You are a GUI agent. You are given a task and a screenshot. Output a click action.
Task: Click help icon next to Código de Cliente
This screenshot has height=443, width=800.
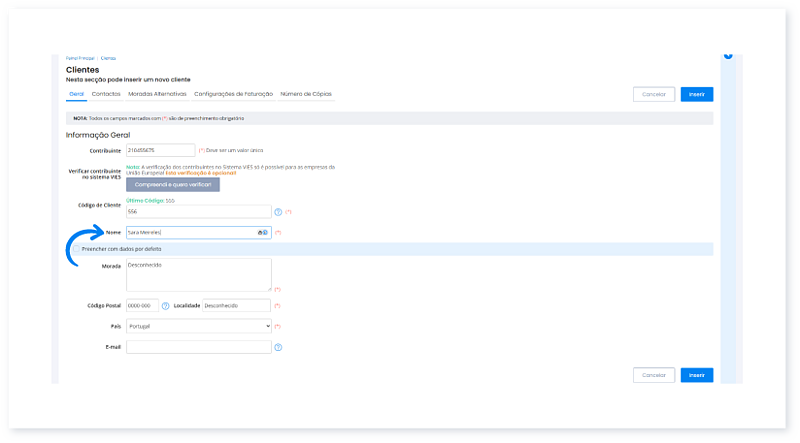[x=278, y=212]
